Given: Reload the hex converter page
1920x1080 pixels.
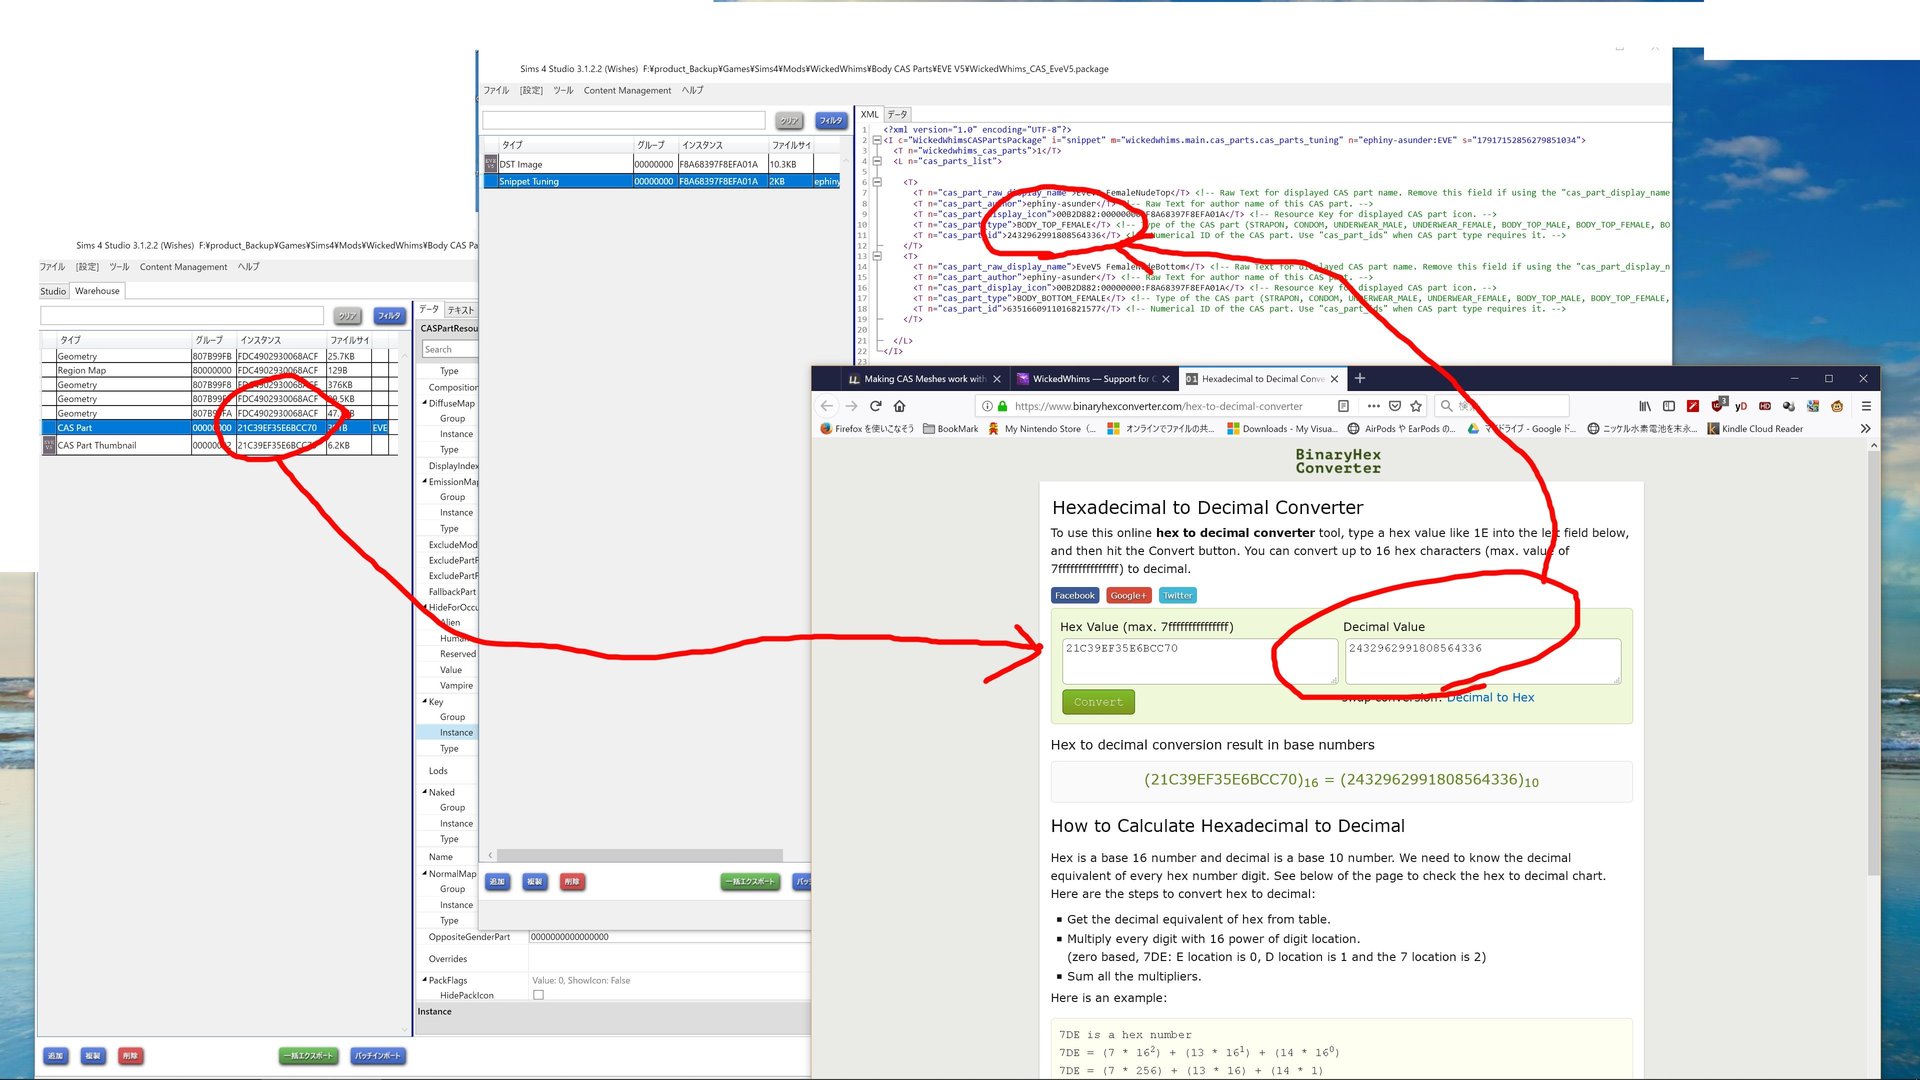Looking at the screenshot, I should (x=876, y=406).
